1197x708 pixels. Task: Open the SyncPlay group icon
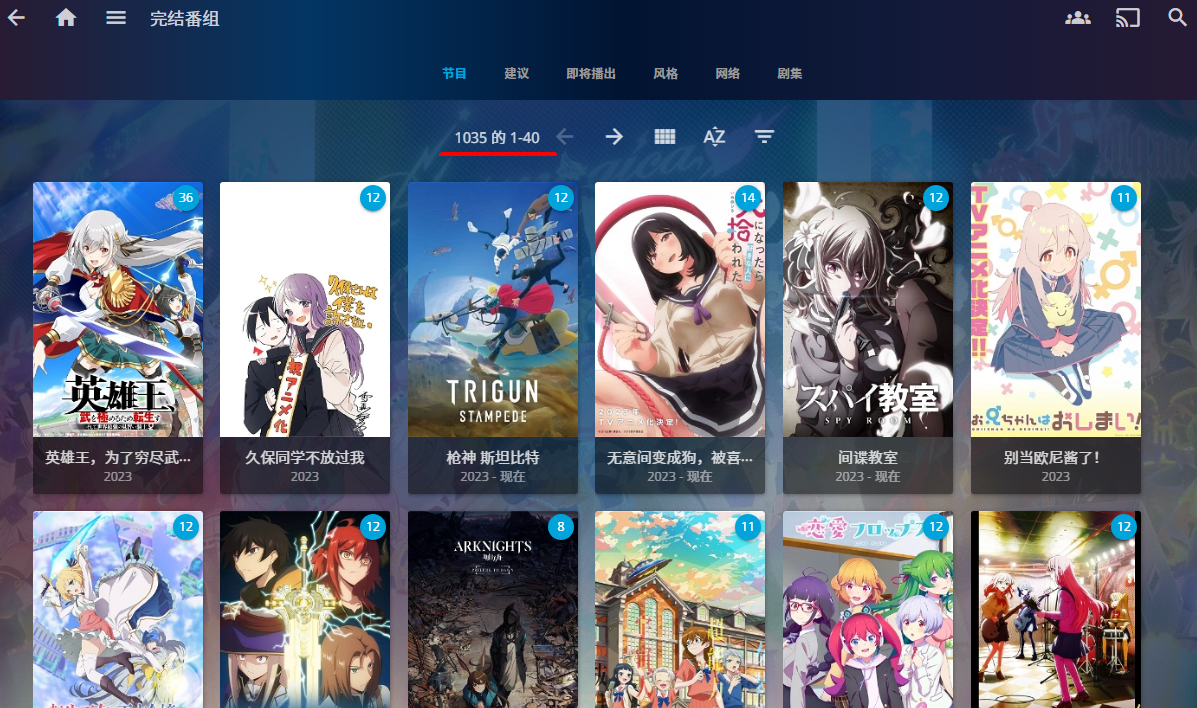1078,18
